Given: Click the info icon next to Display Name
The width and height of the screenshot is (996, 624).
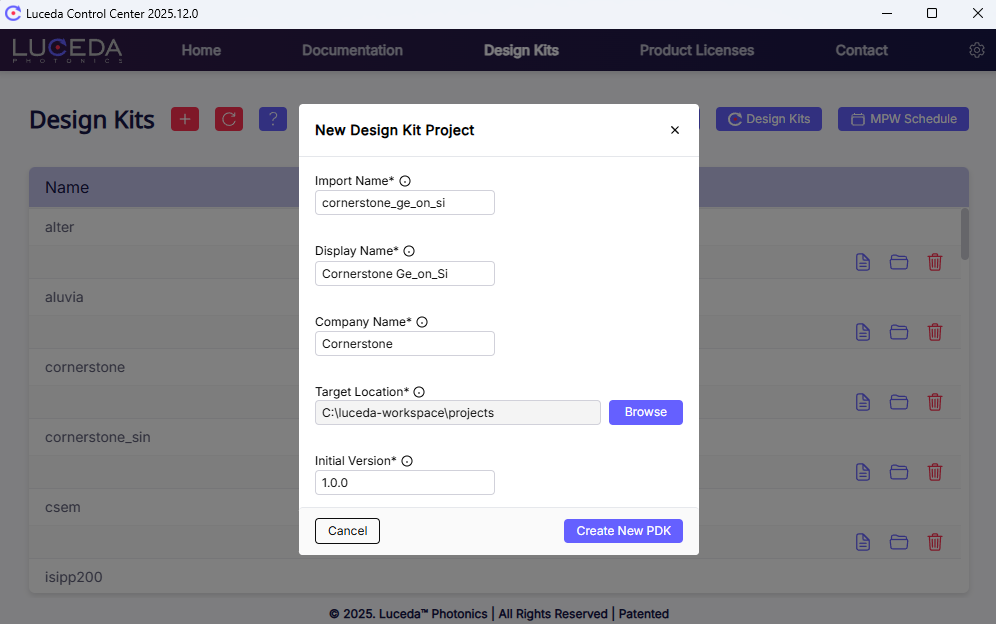Looking at the screenshot, I should pyautogui.click(x=408, y=252).
